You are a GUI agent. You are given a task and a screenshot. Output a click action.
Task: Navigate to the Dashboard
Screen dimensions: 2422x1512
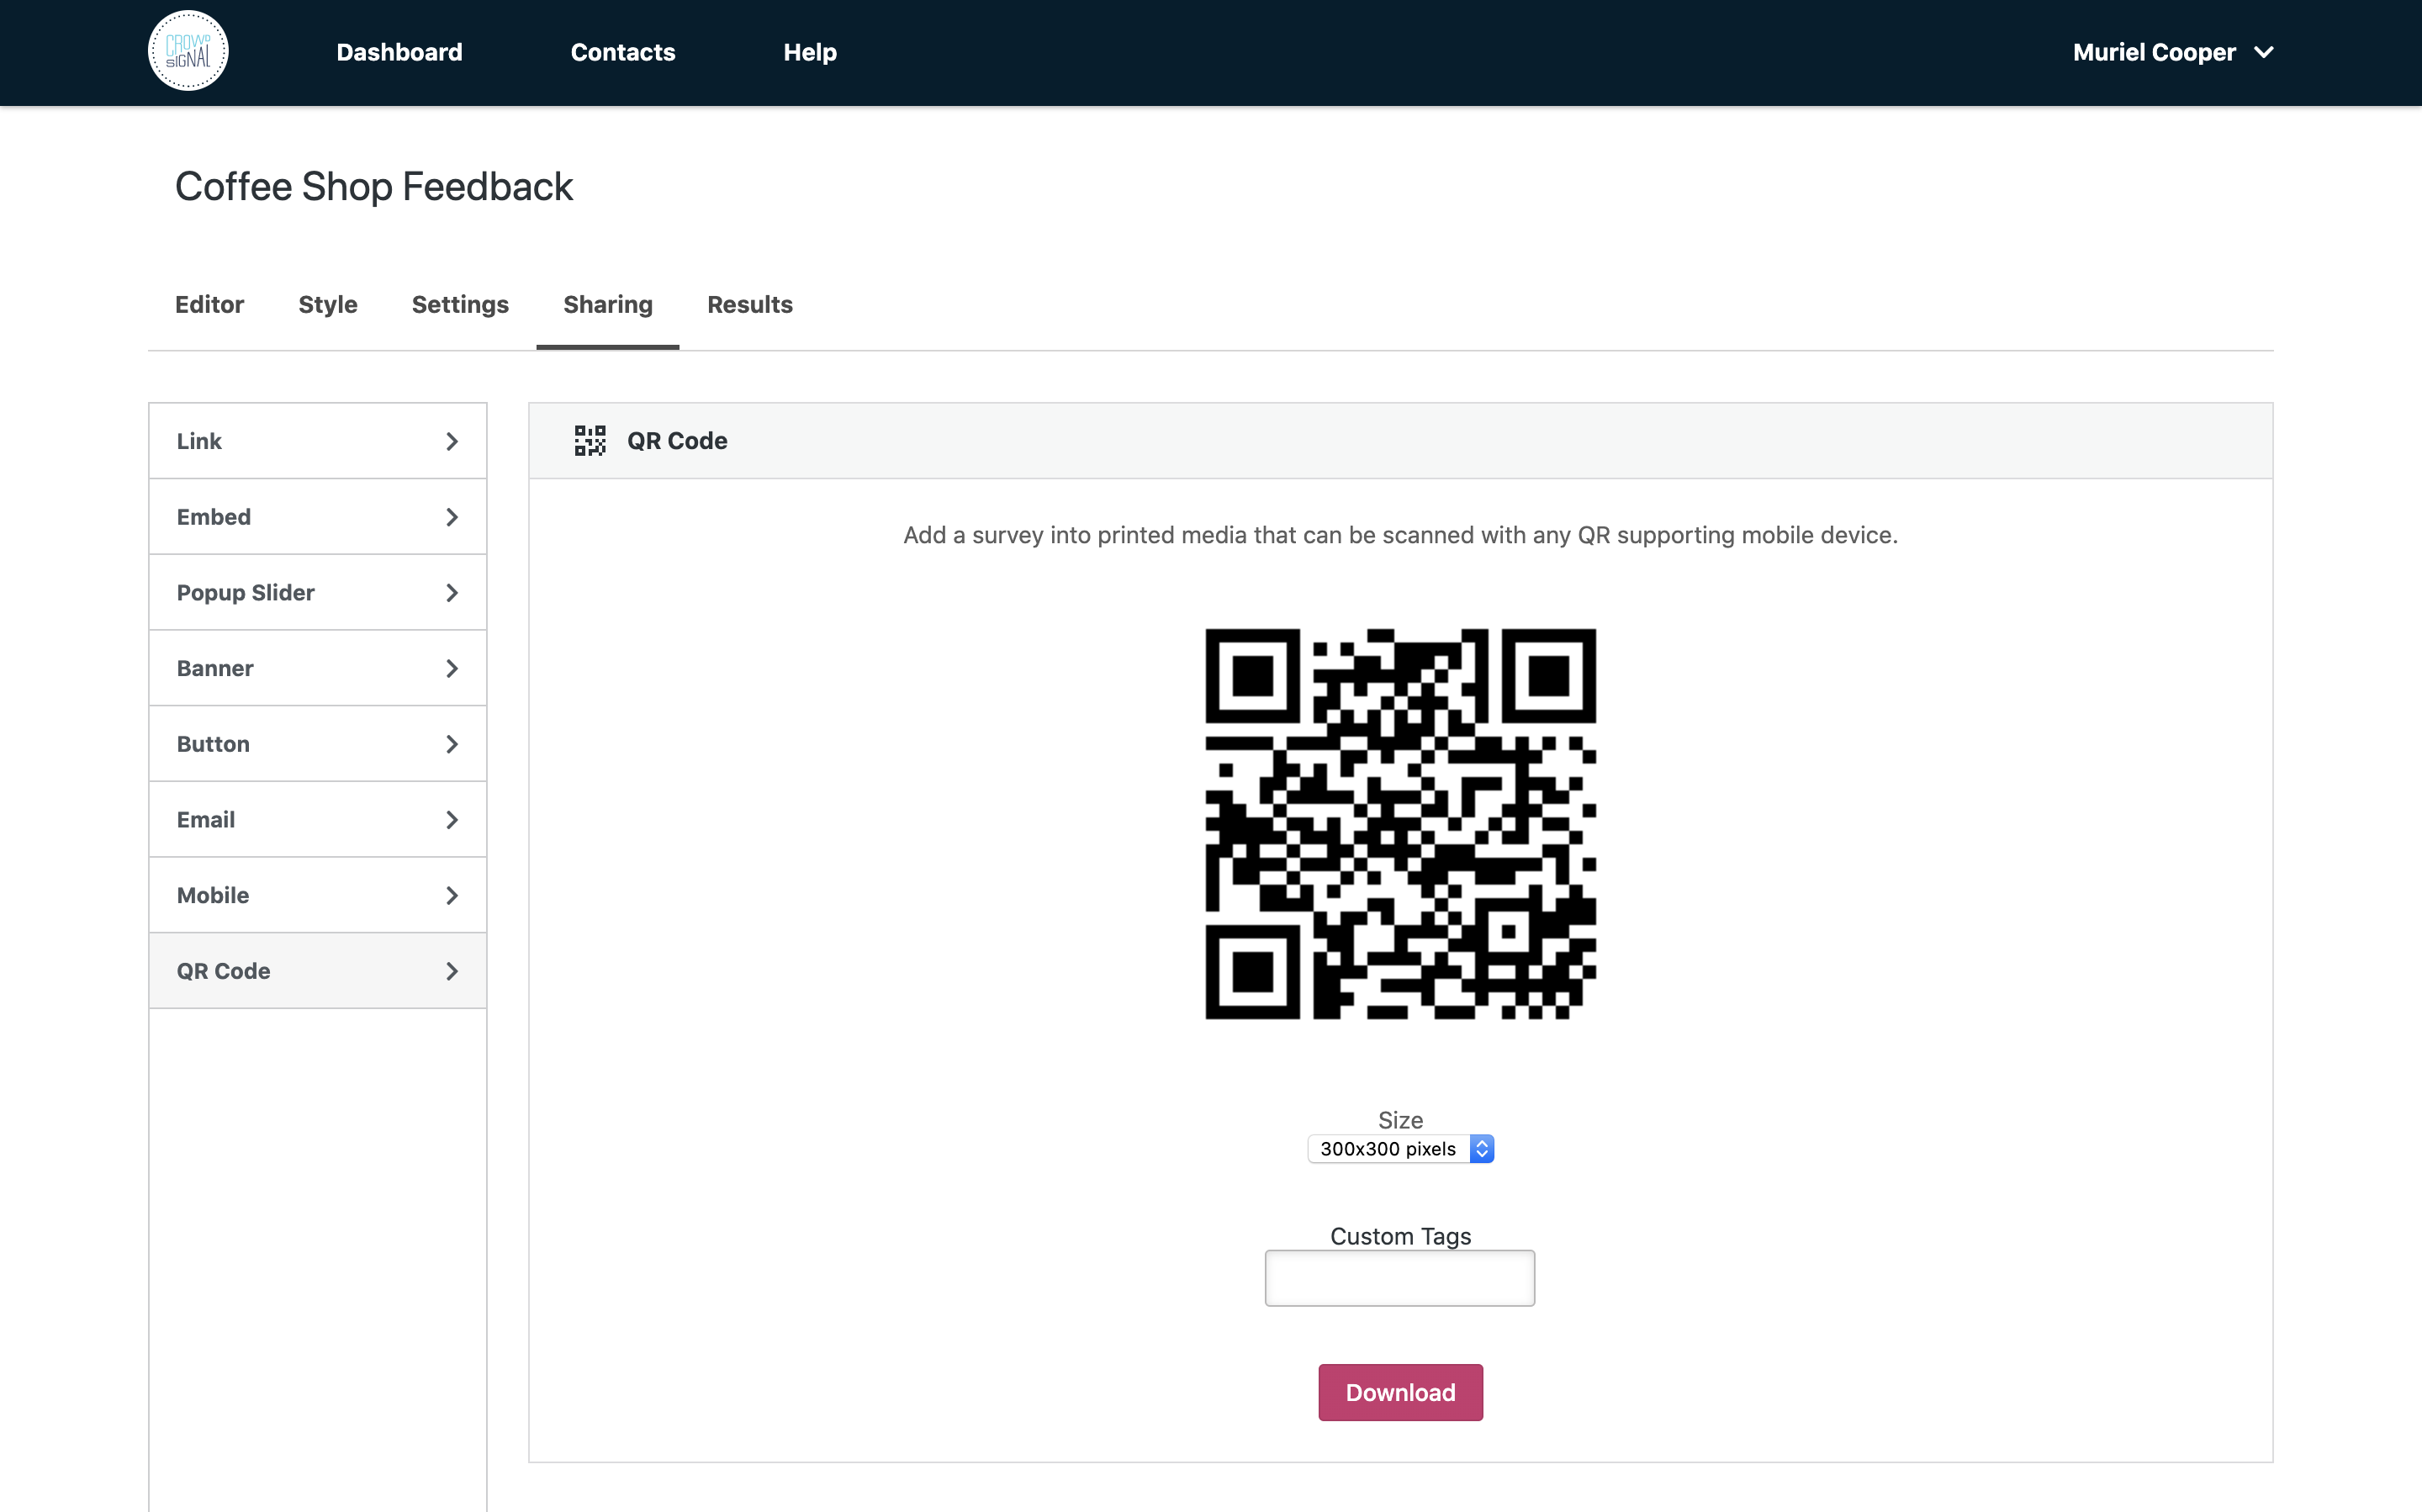[398, 52]
